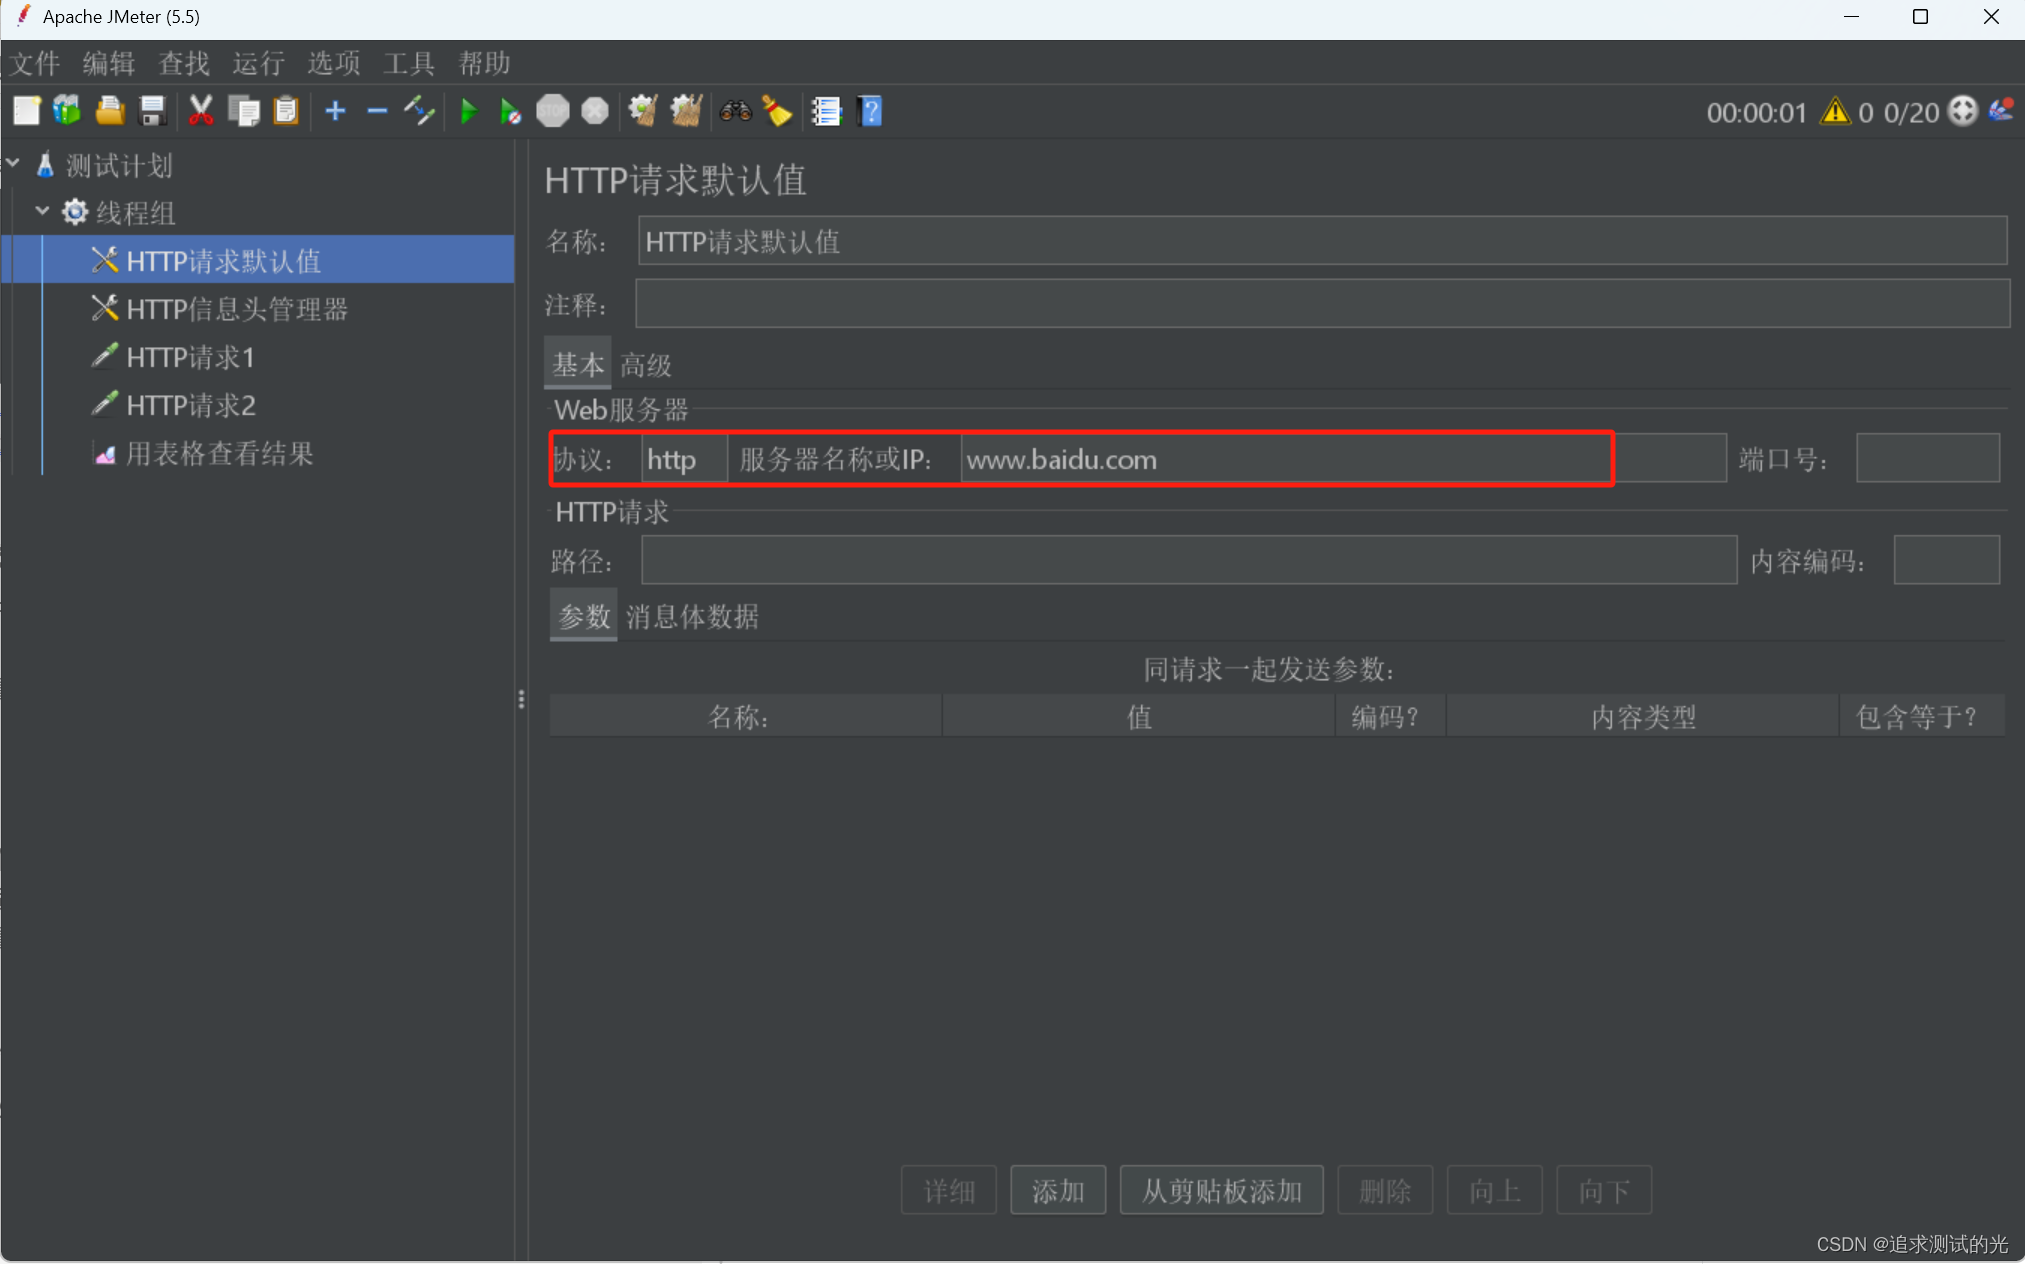Image resolution: width=2025 pixels, height=1264 pixels.
Task: Select HTTP请求默认值 tree item
Action: (x=223, y=260)
